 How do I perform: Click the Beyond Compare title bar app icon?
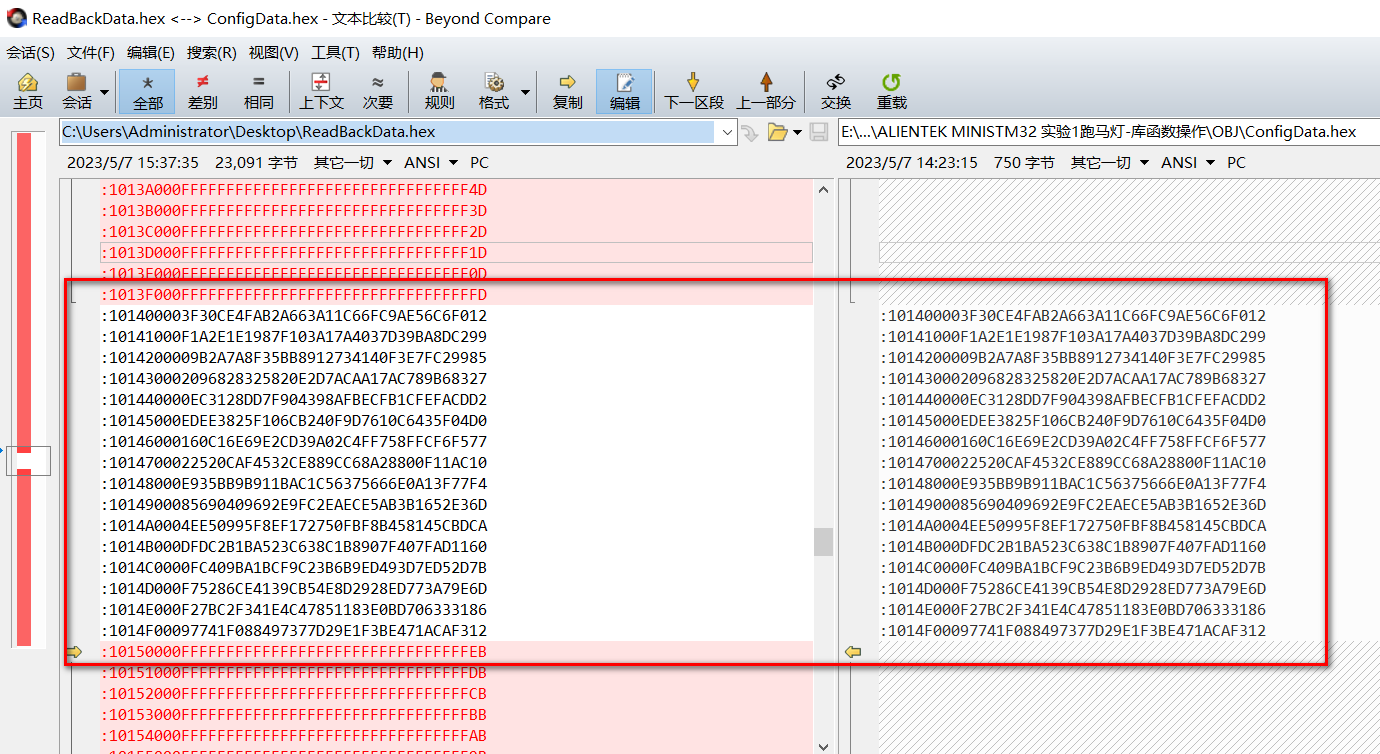(17, 18)
